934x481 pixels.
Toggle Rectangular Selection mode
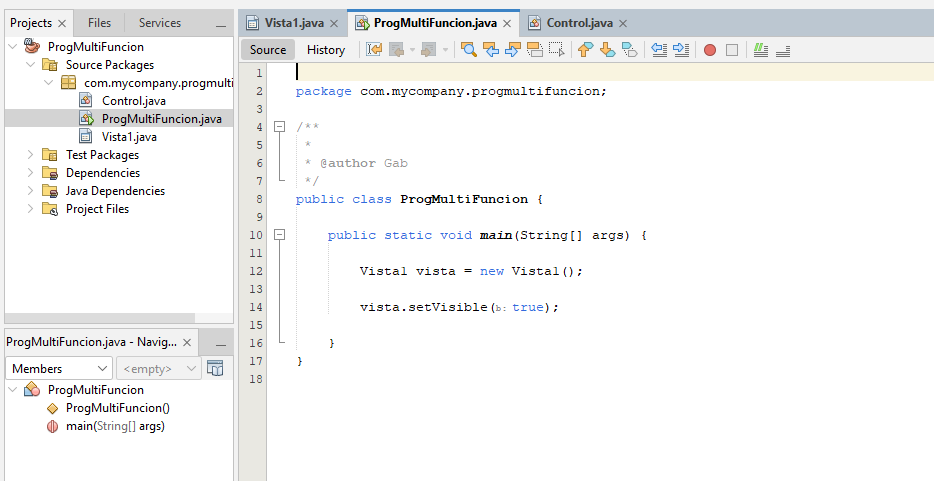pyautogui.click(x=556, y=50)
